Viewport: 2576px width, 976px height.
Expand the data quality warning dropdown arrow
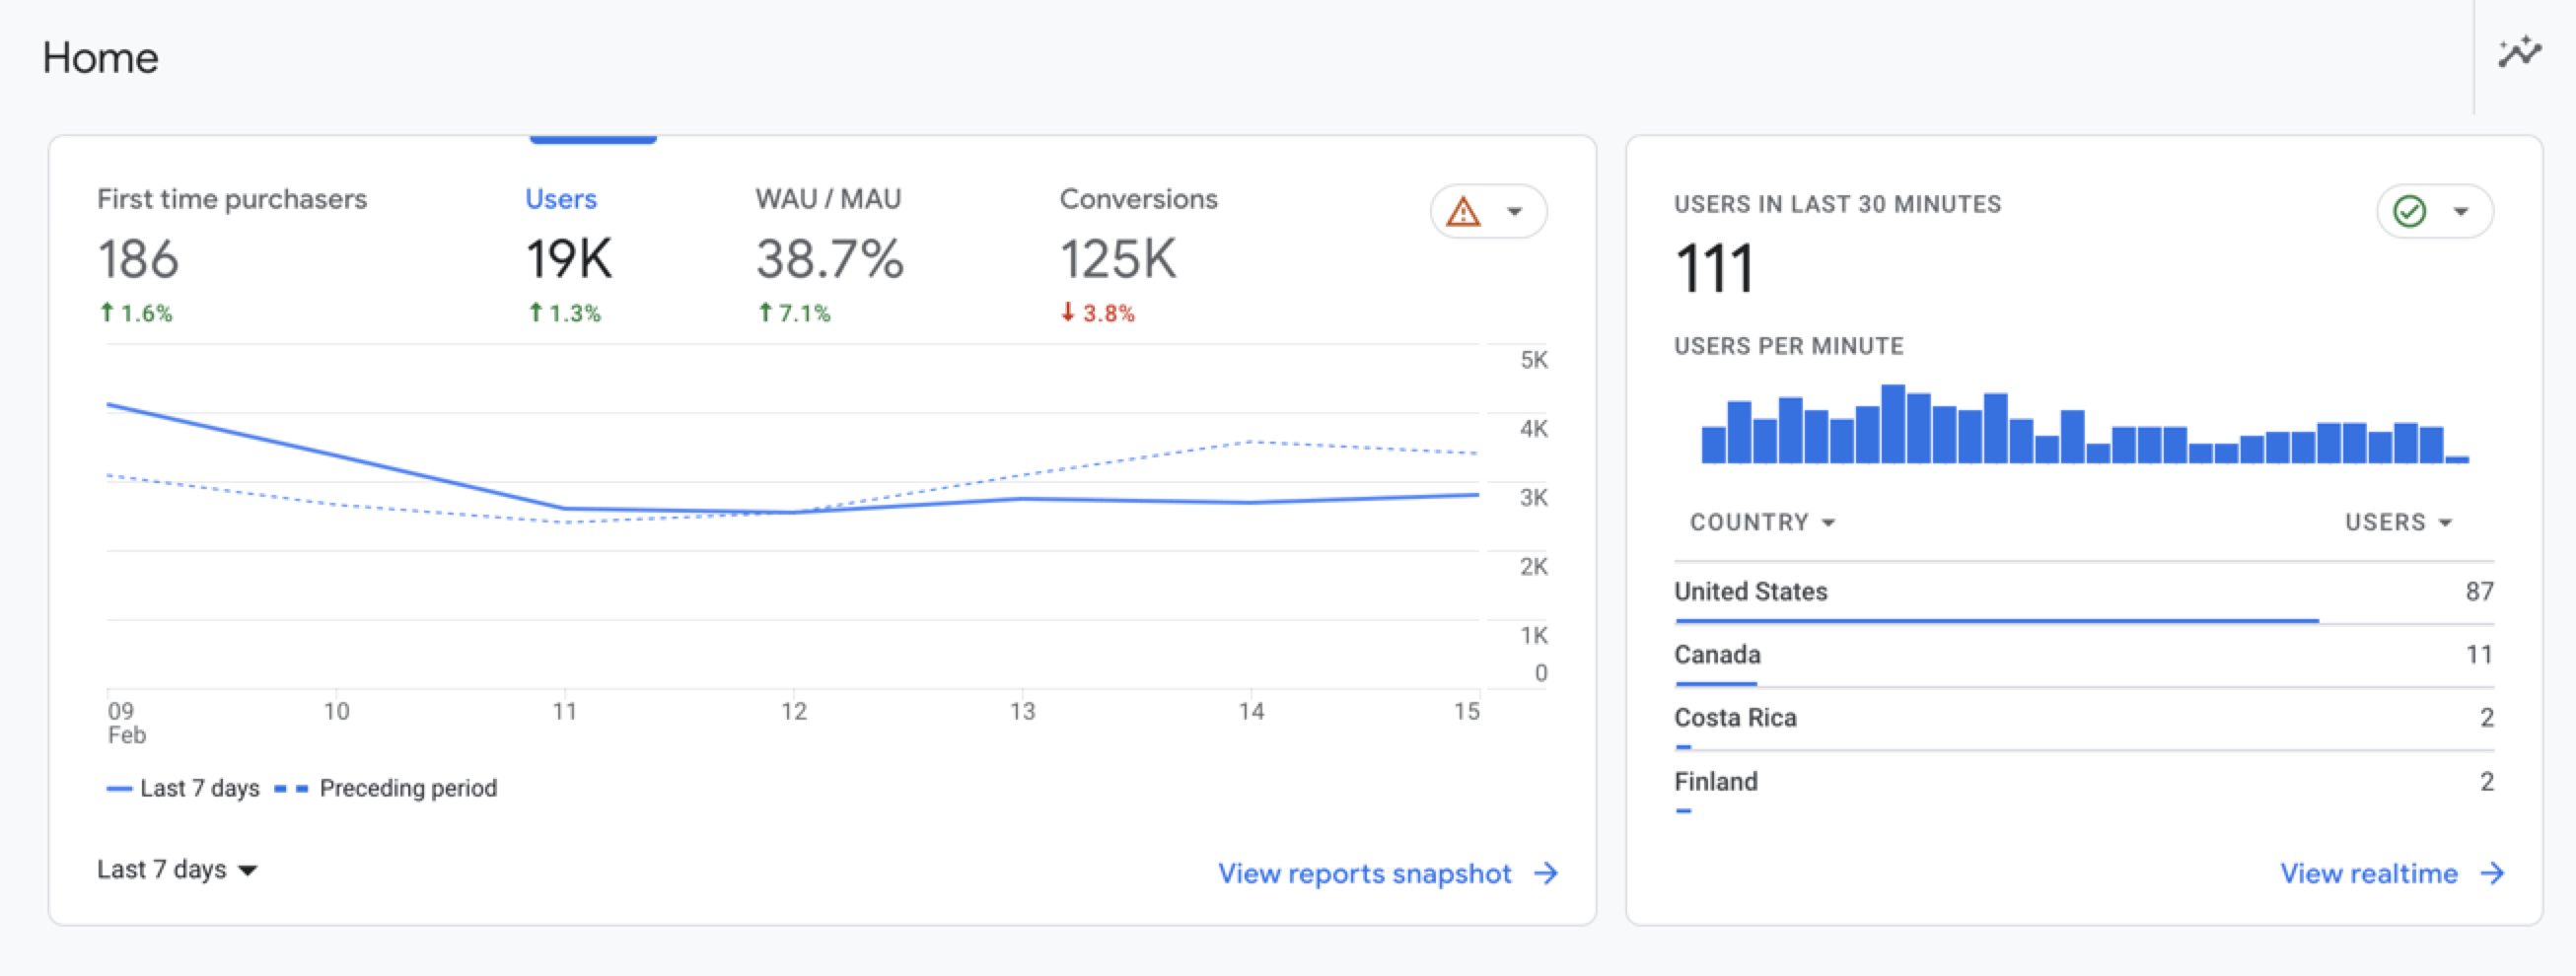(1514, 212)
